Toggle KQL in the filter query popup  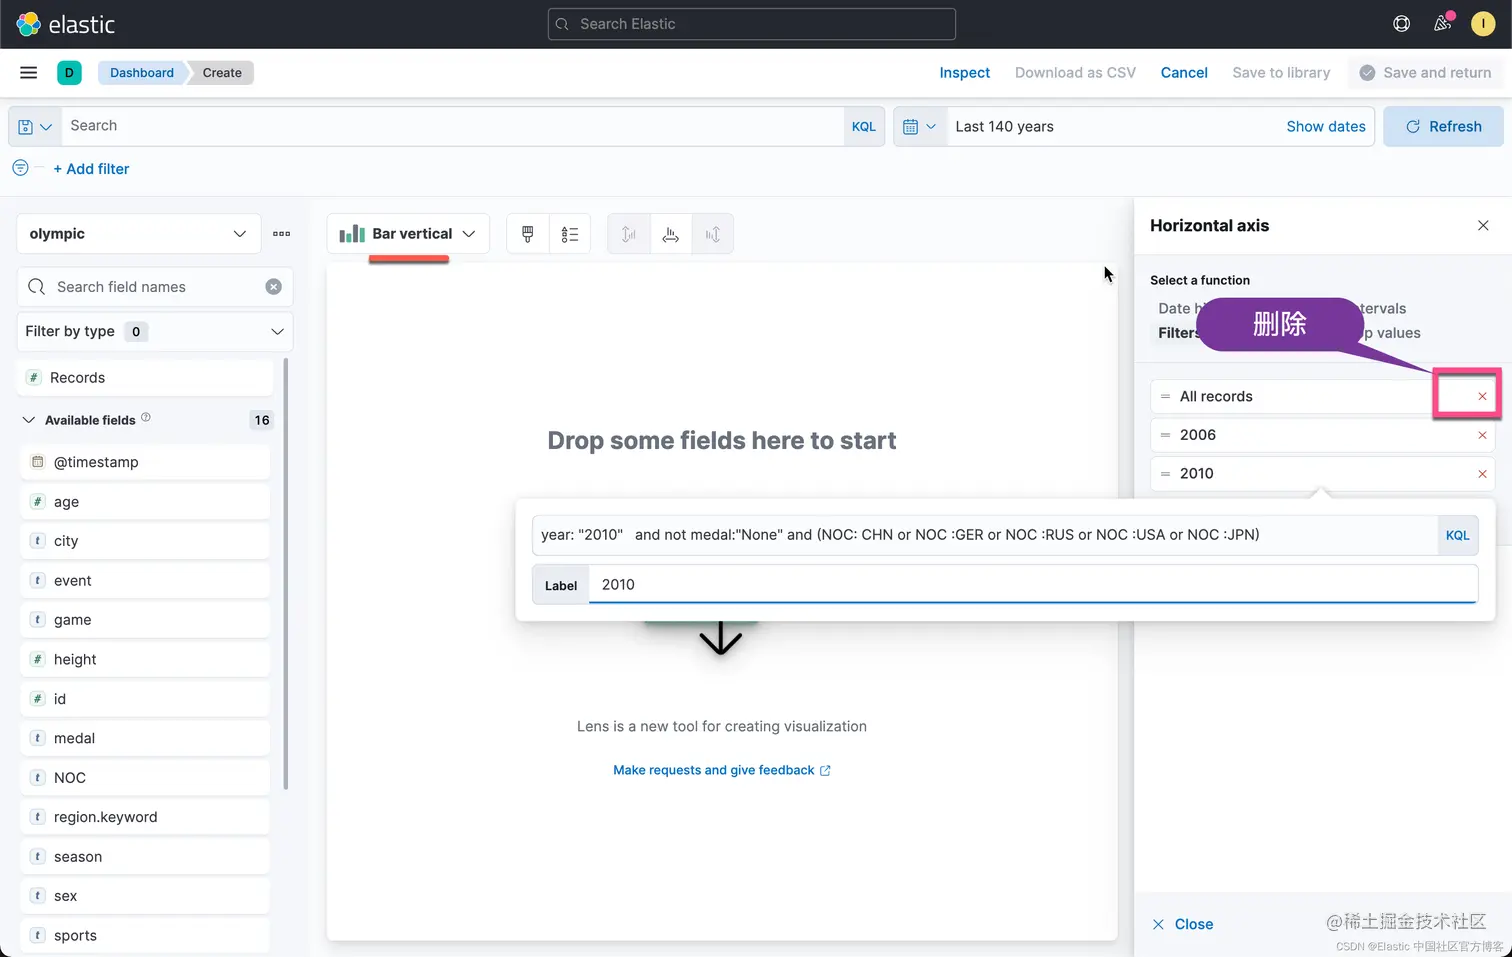pyautogui.click(x=1457, y=535)
